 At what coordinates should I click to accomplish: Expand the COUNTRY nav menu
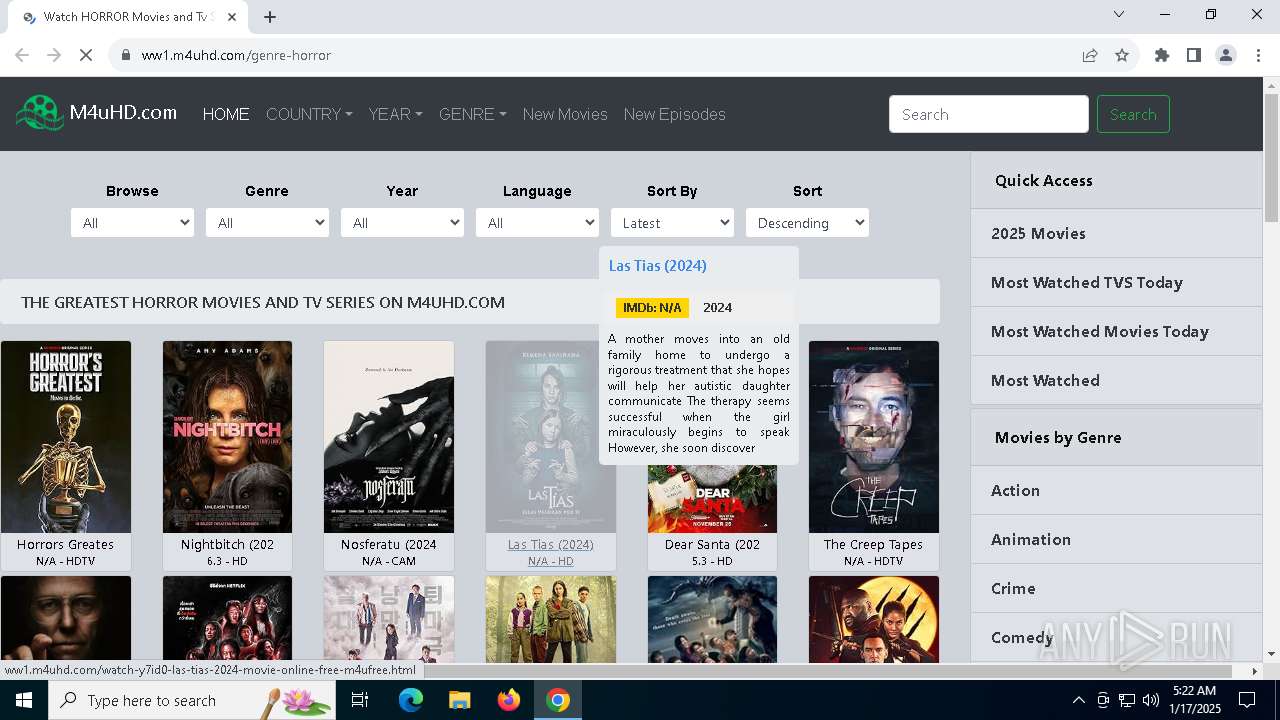point(309,114)
